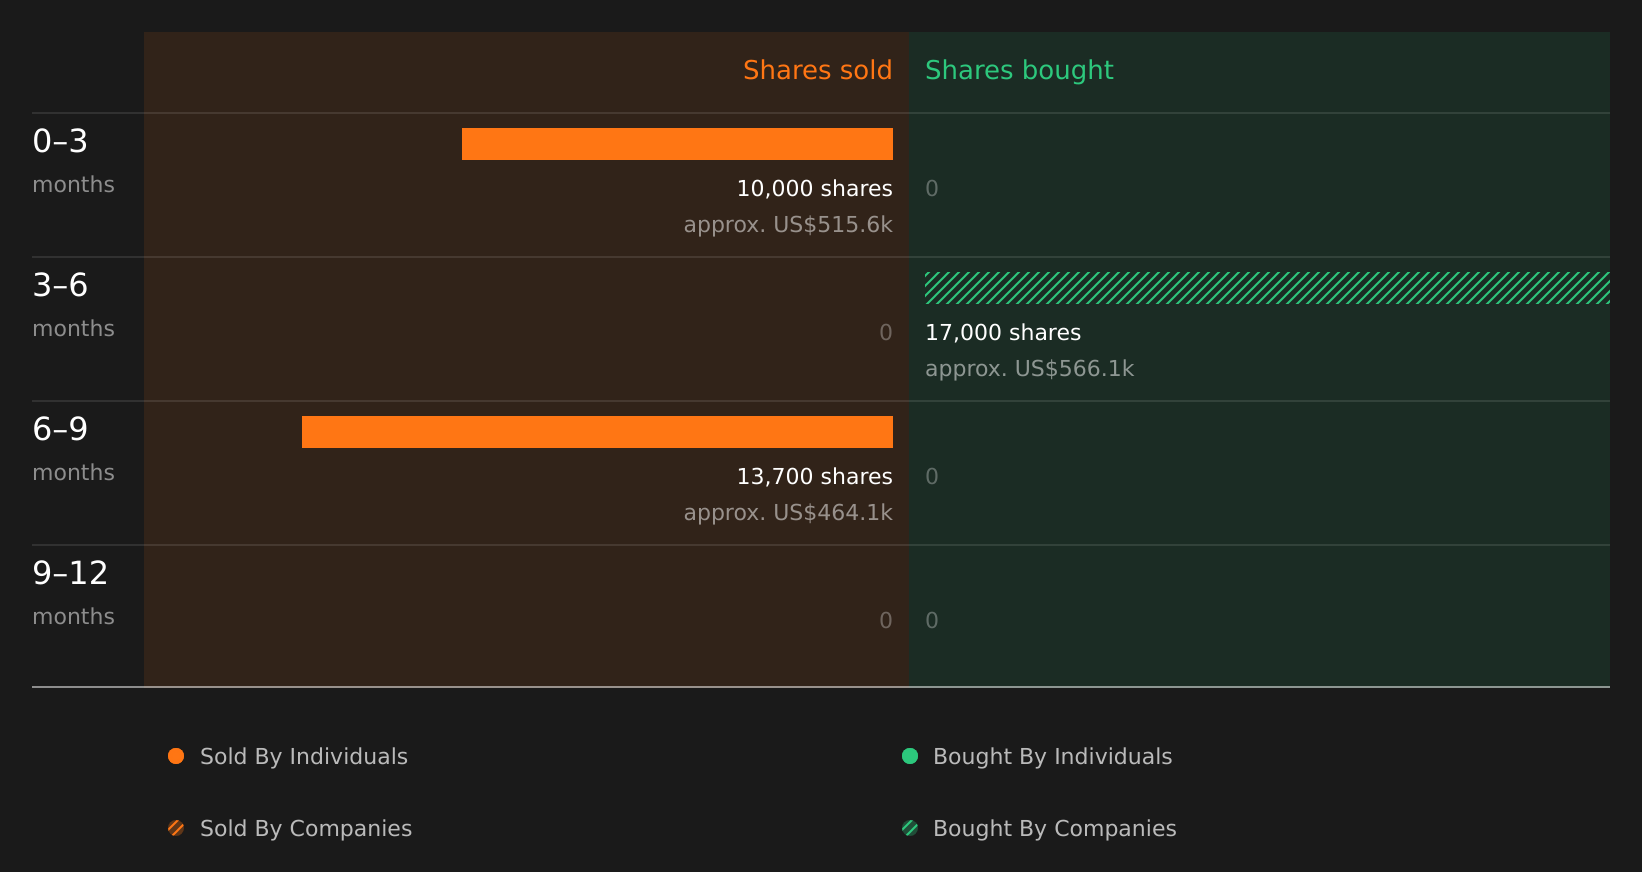Click the bought 0 in 9–12 months row
Screen dimensions: 1642x872
[x=932, y=621]
